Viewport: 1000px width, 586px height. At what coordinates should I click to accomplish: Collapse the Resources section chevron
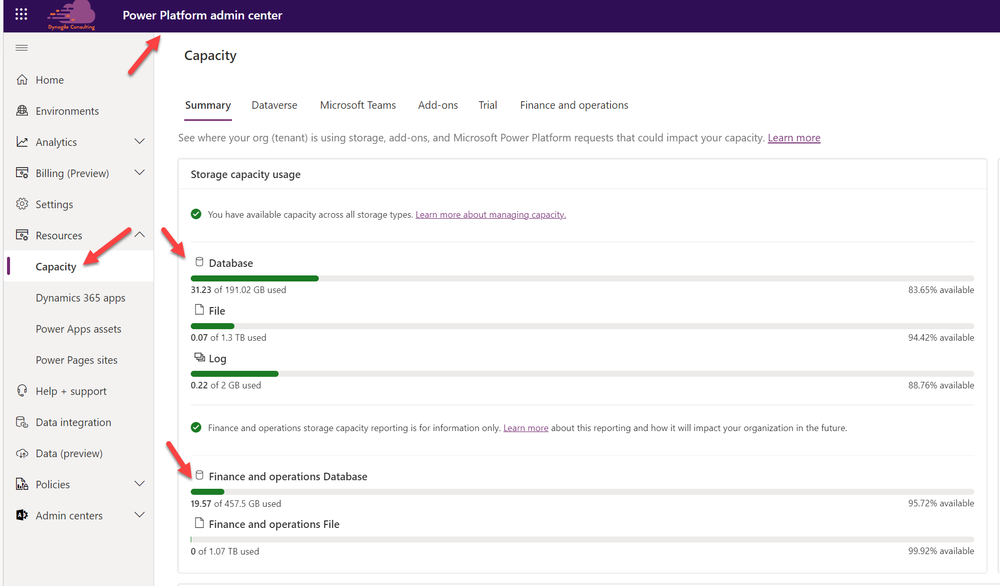pyautogui.click(x=140, y=235)
